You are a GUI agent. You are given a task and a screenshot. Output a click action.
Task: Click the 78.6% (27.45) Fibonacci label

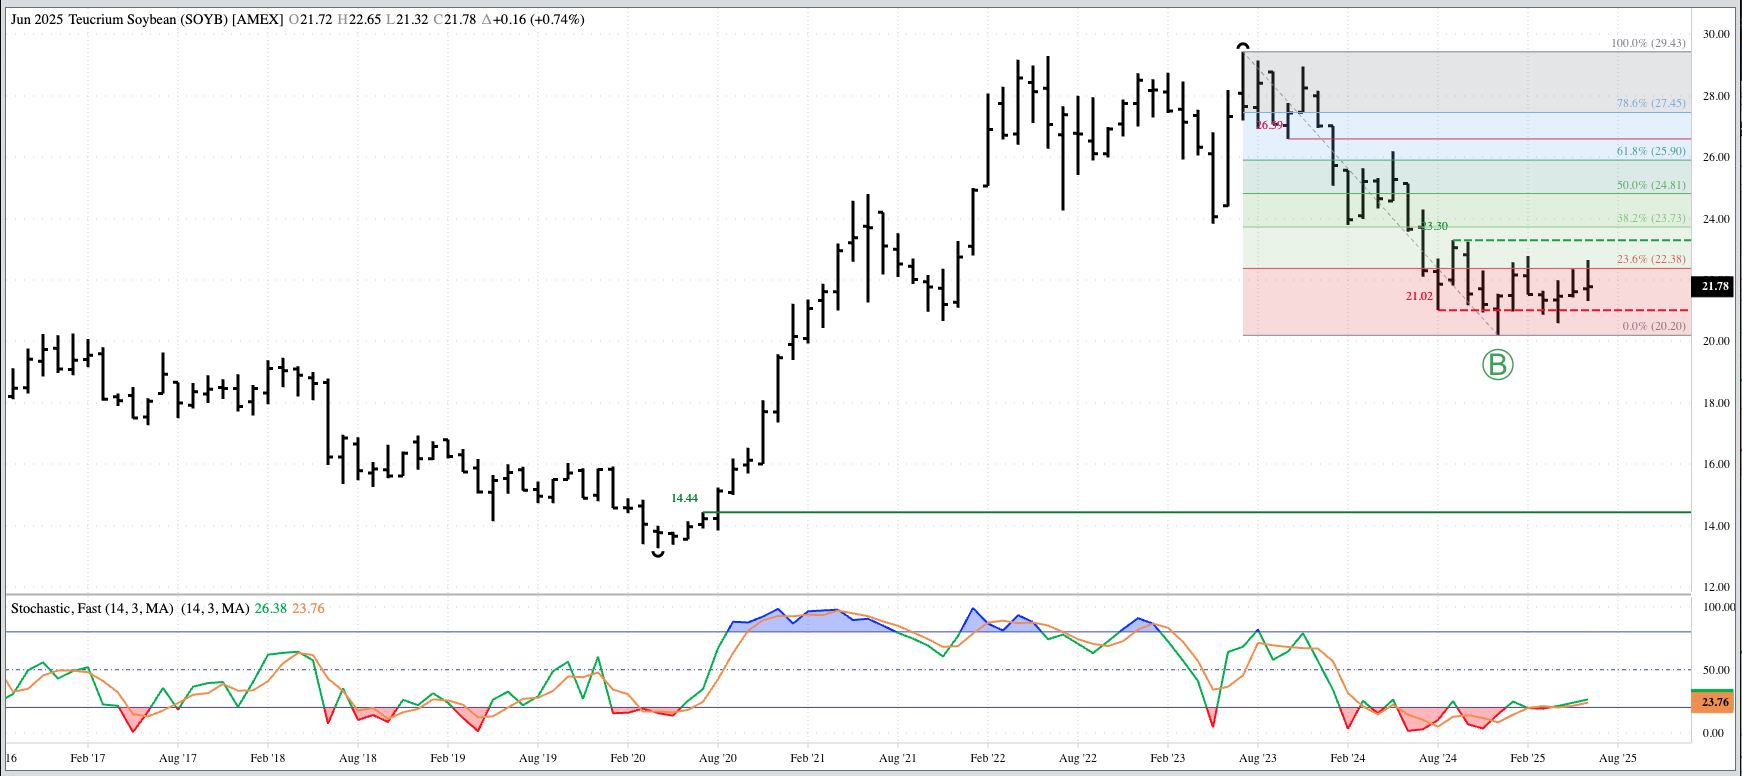1651,103
